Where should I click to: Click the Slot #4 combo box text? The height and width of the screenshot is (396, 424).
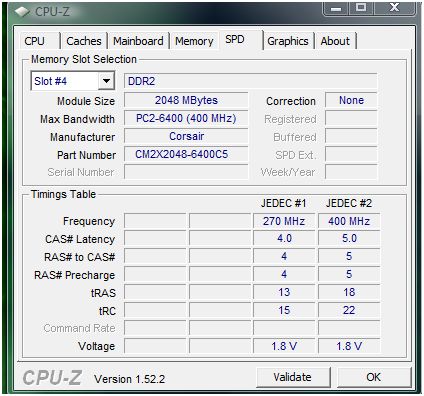pos(50,81)
